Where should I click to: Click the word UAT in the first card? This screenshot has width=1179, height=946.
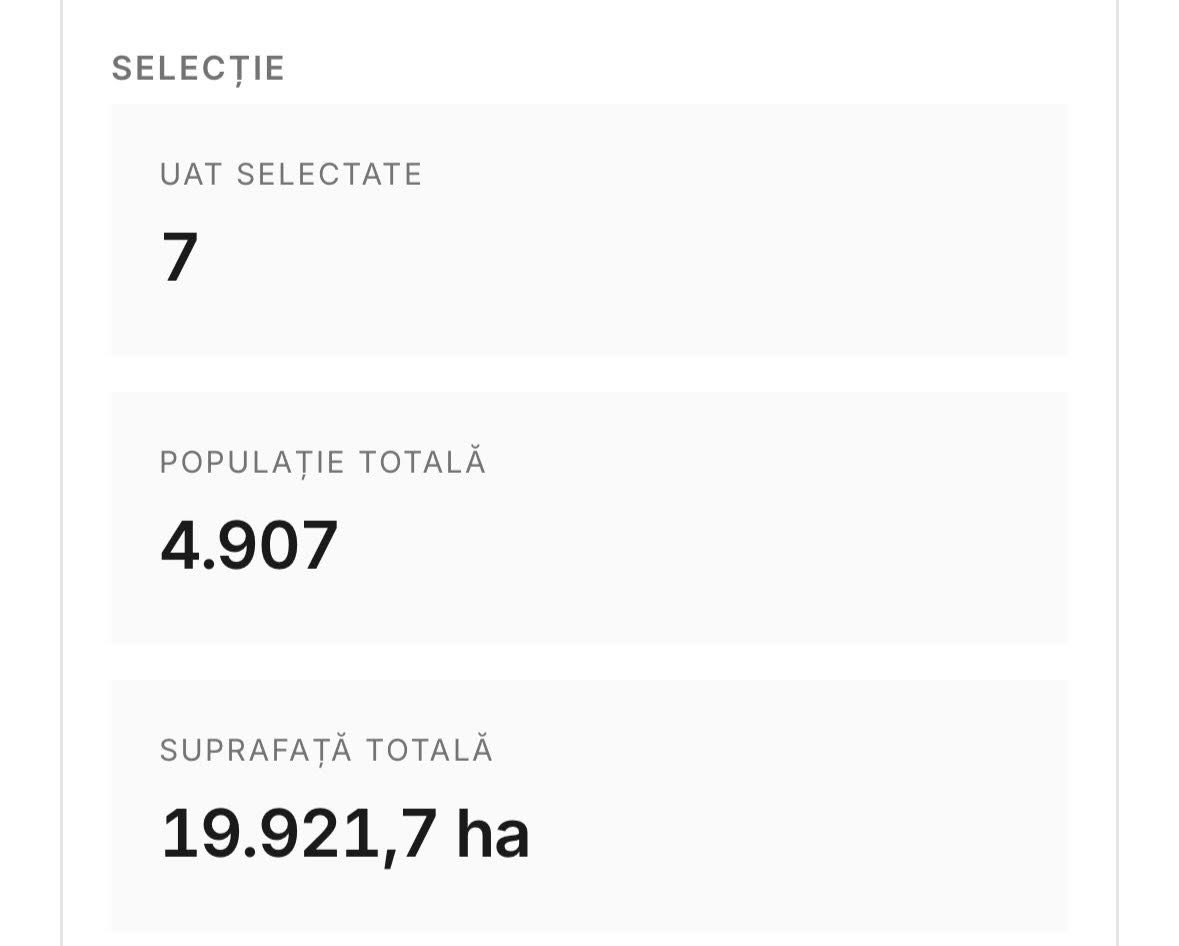[x=190, y=175]
